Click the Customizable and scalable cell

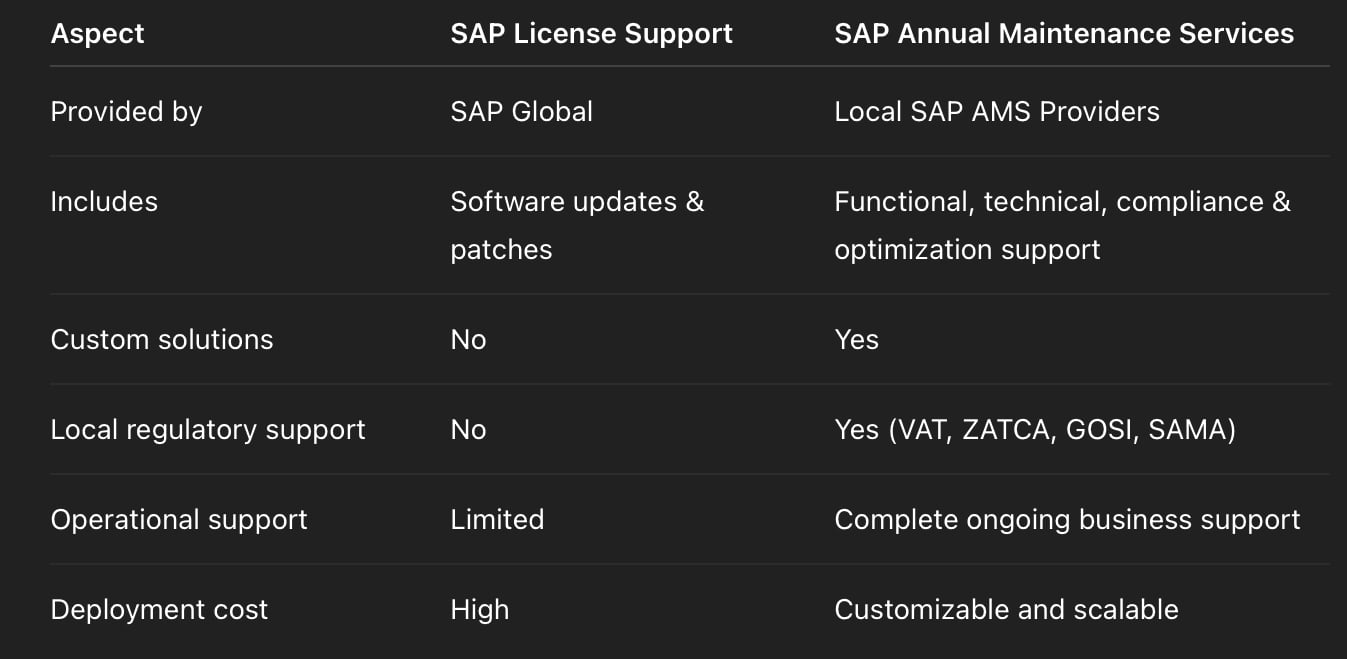coord(1006,610)
